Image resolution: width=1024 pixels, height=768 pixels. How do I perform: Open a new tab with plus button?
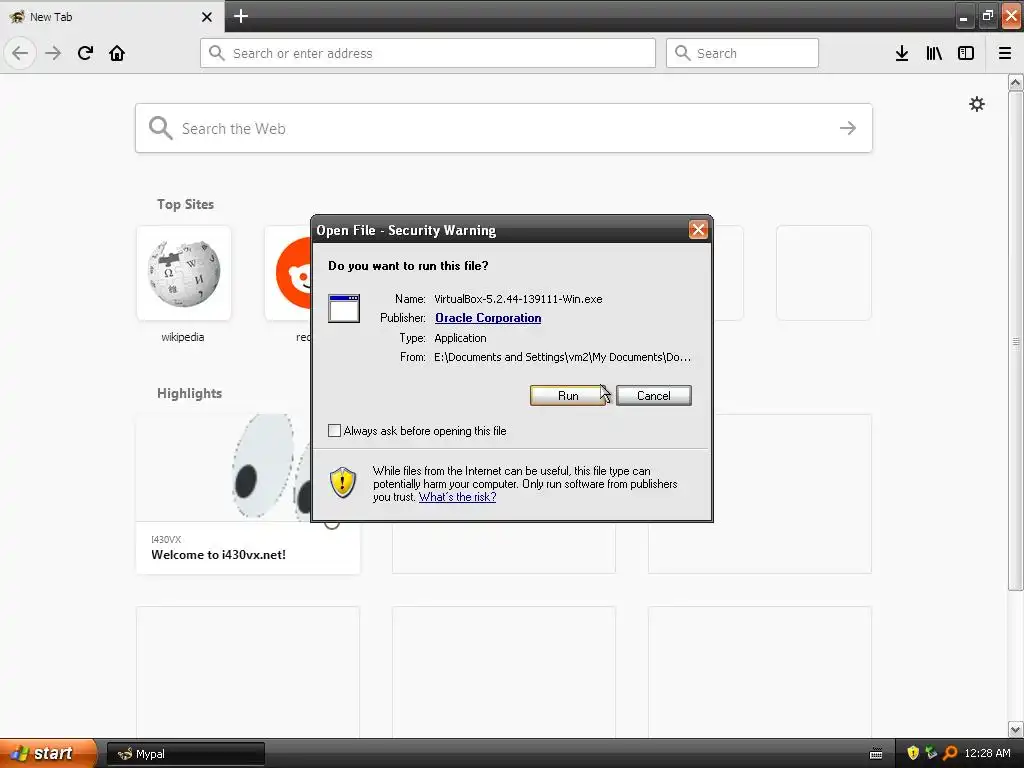tap(241, 16)
